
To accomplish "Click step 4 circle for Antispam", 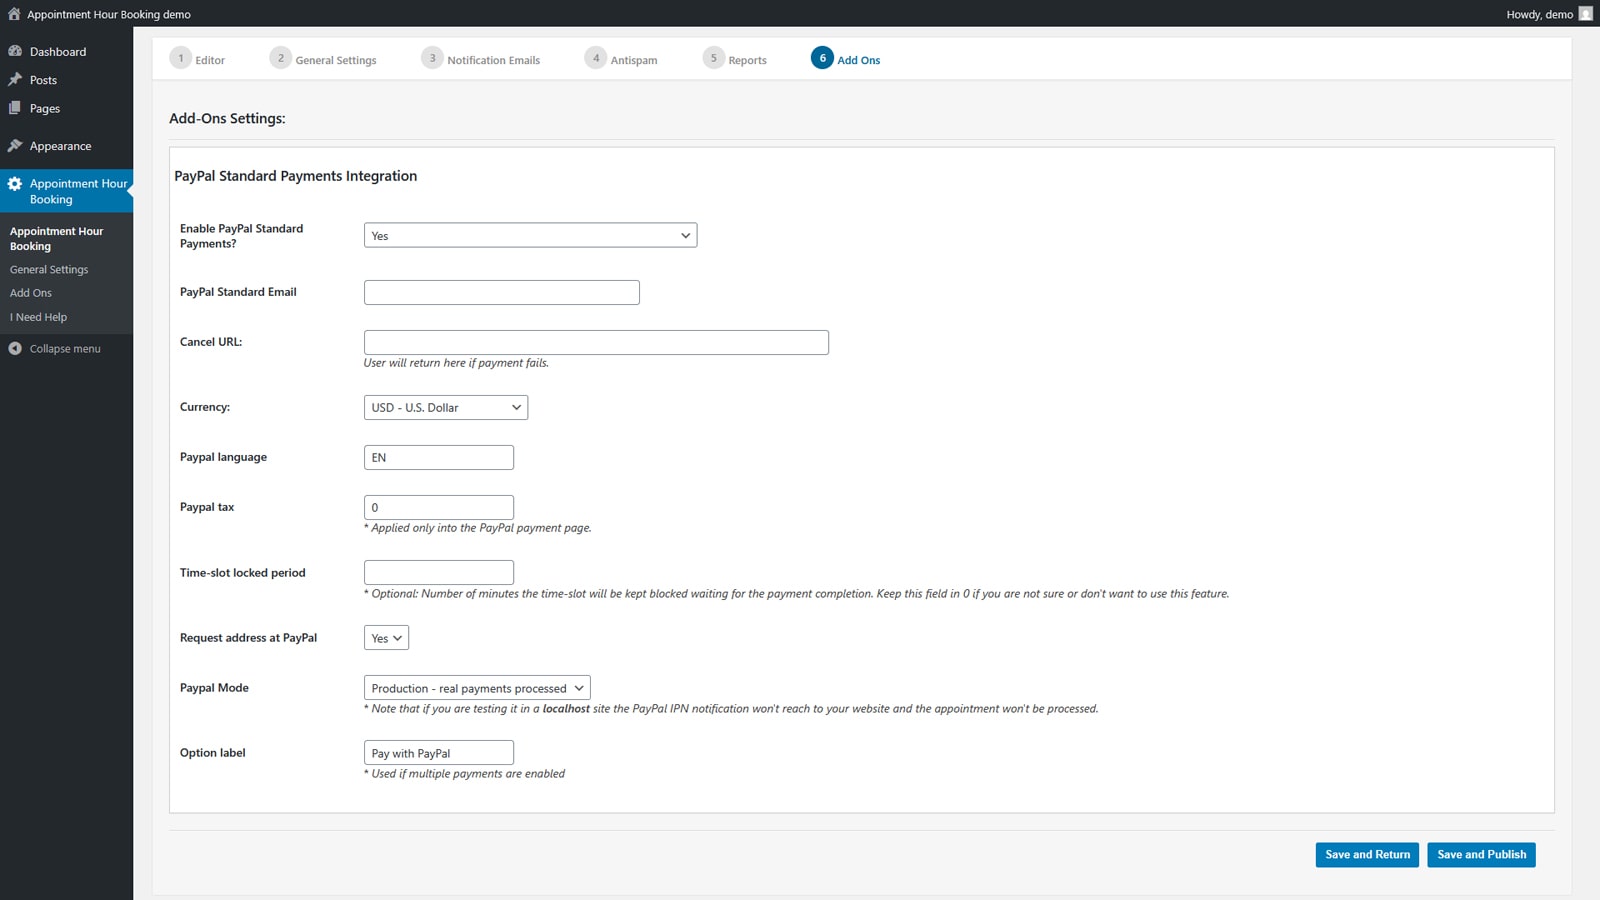I will click(x=596, y=58).
